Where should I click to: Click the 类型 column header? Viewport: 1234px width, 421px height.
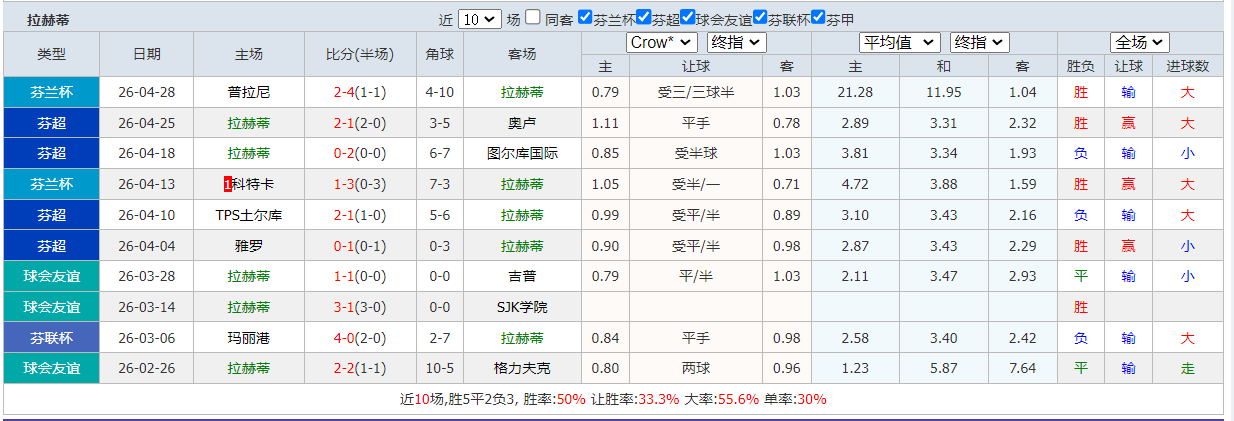[52, 54]
